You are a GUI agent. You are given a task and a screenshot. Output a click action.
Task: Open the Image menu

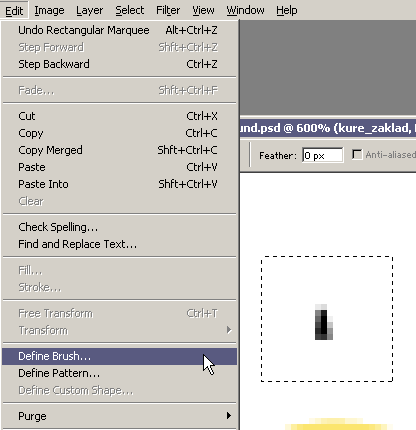[x=49, y=11]
